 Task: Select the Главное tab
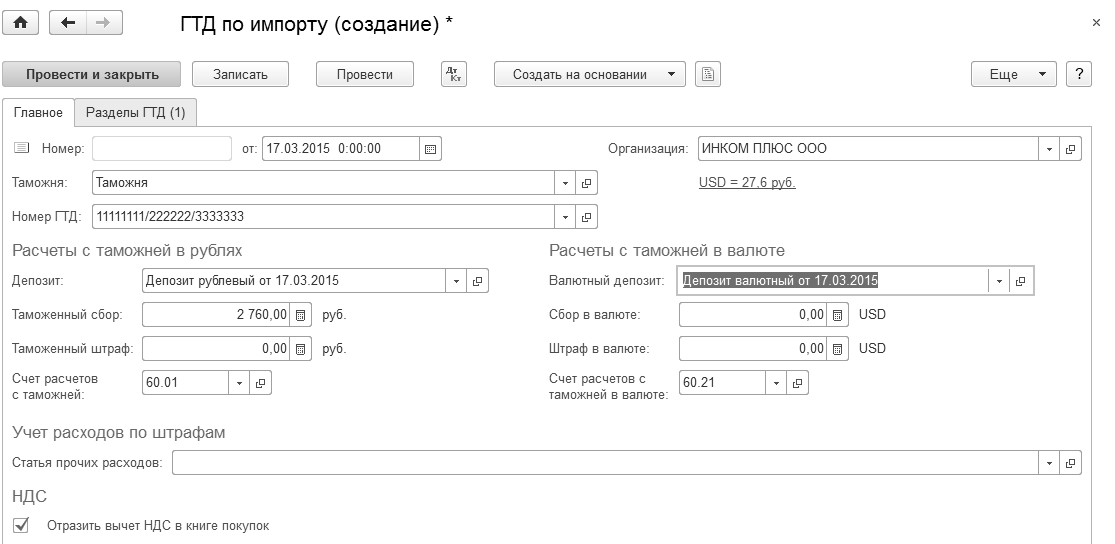point(38,112)
